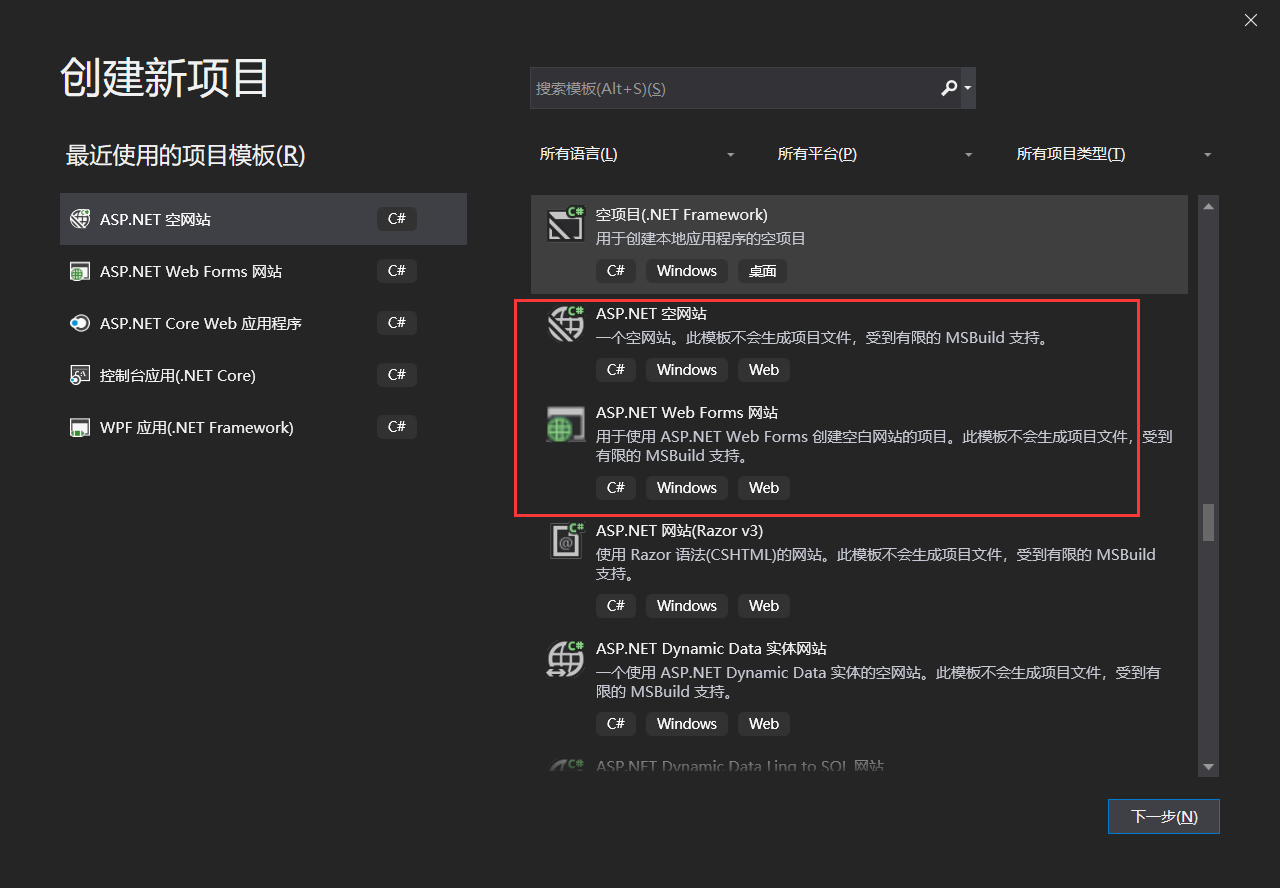Open the 所有语言 filter dropdown

click(x=637, y=154)
